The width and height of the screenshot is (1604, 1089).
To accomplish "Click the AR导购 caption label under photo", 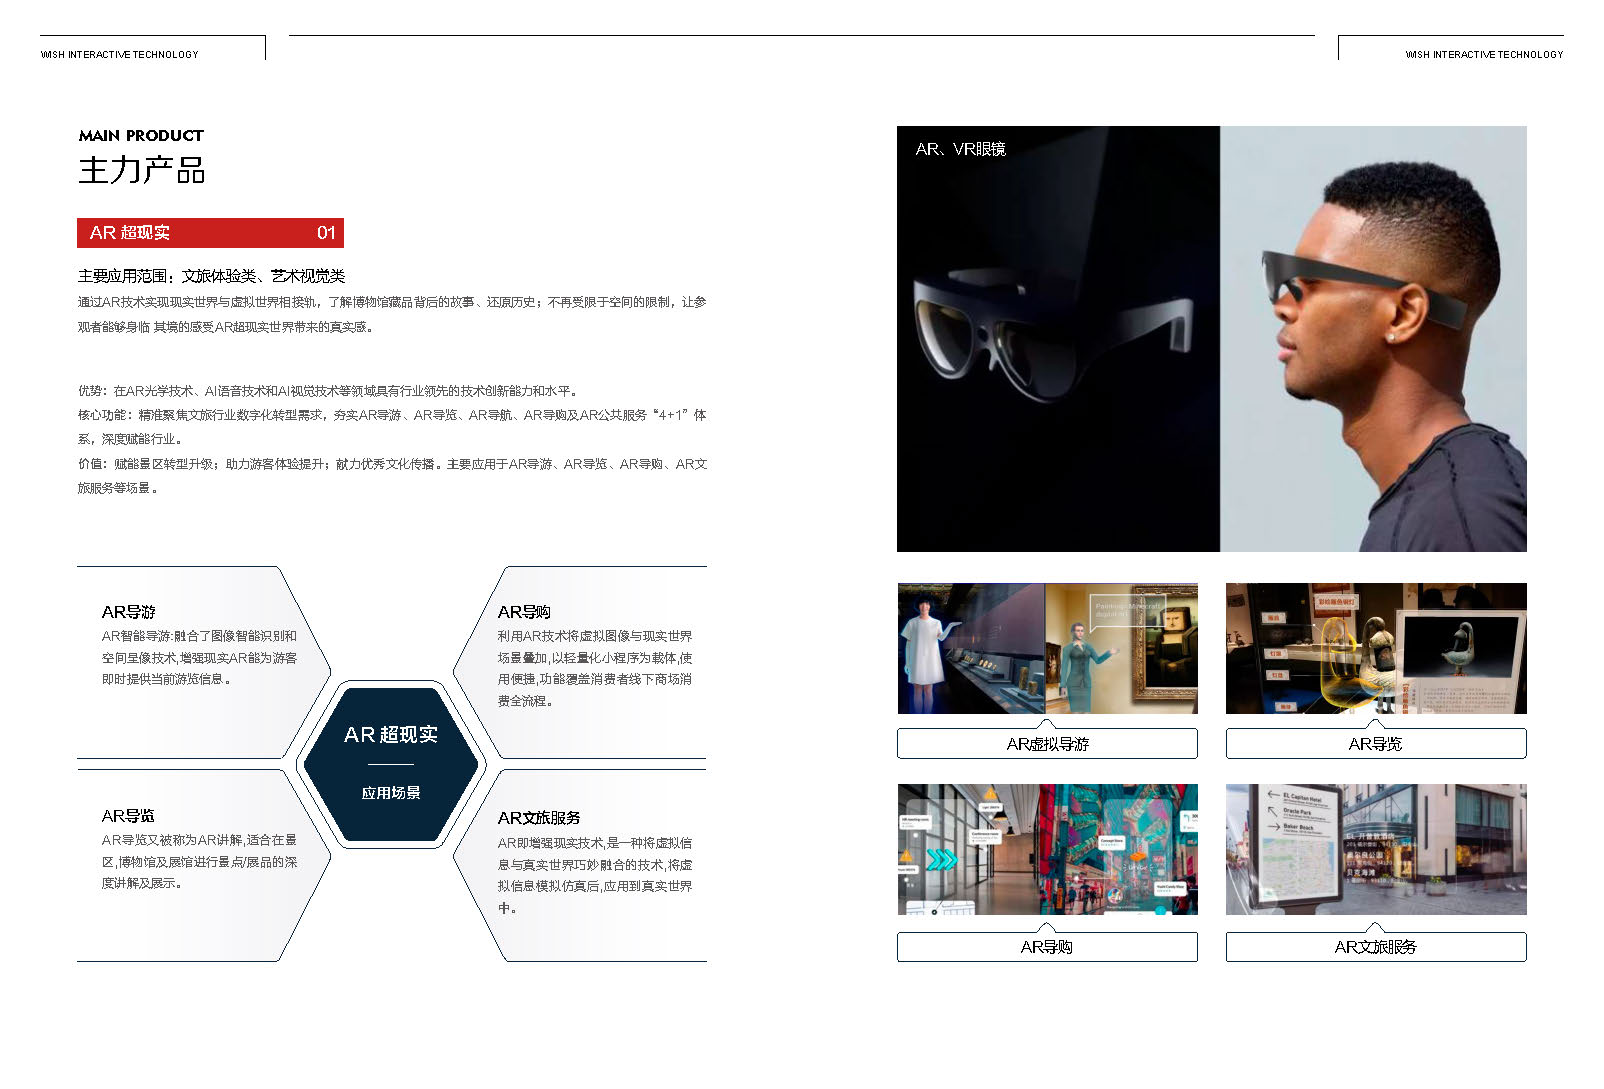I will (1047, 947).
